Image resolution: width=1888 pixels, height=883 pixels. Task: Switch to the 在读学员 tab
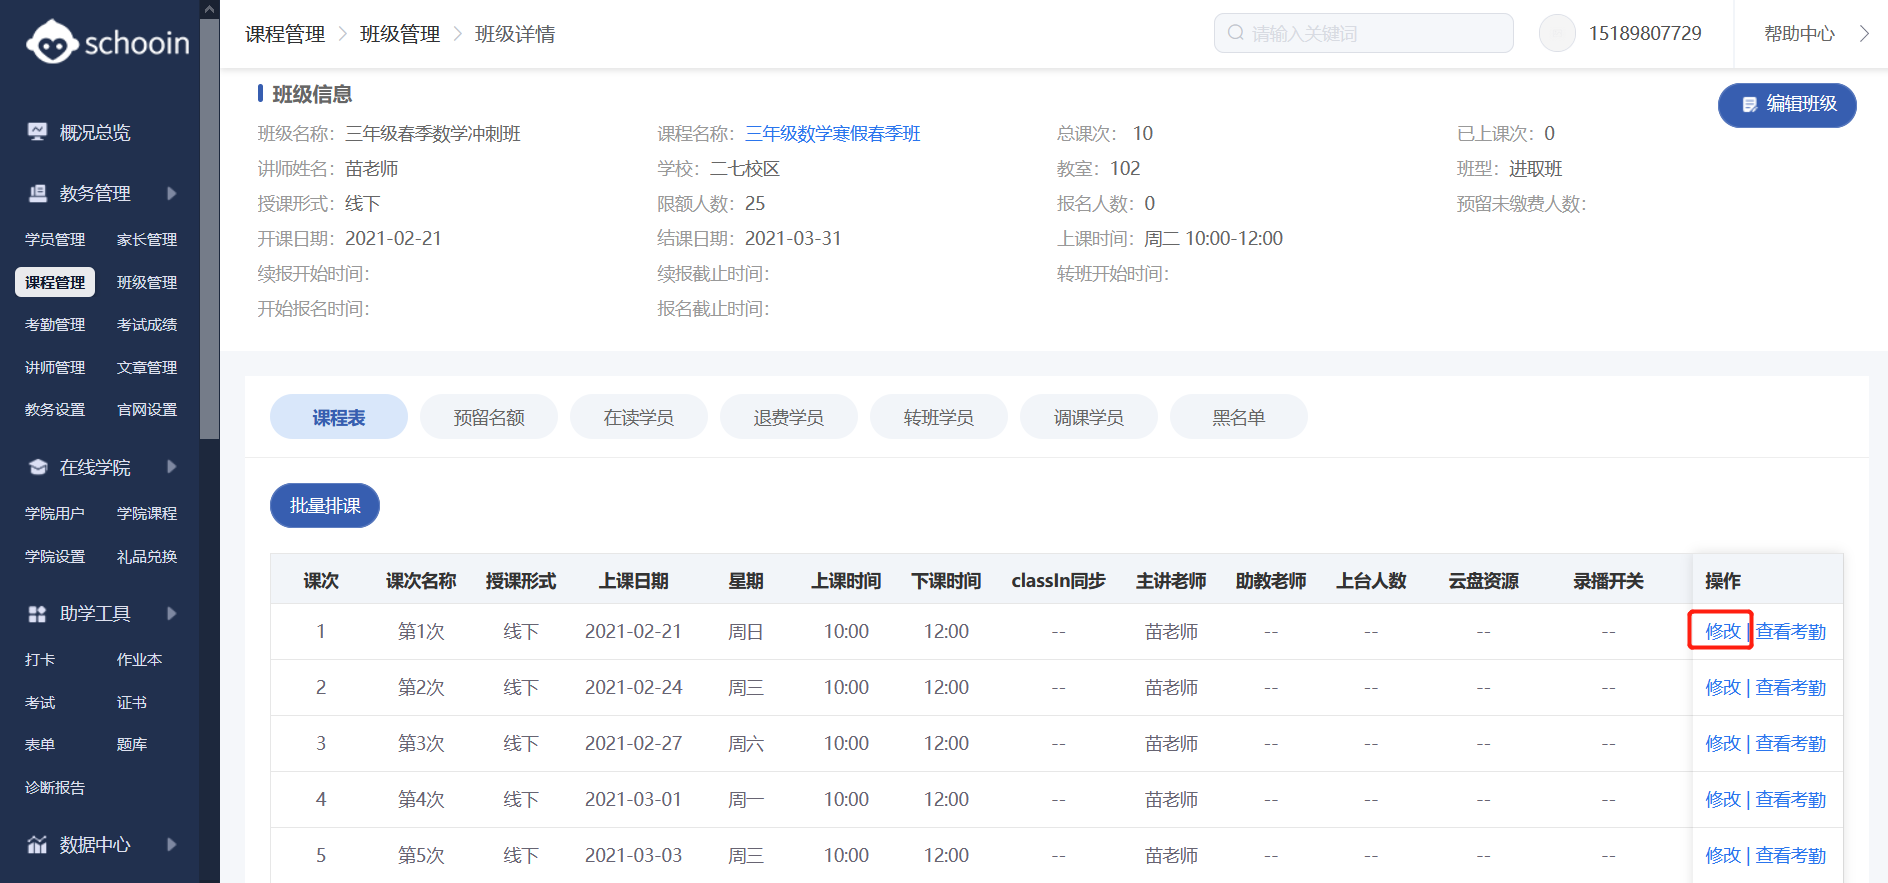coord(639,417)
